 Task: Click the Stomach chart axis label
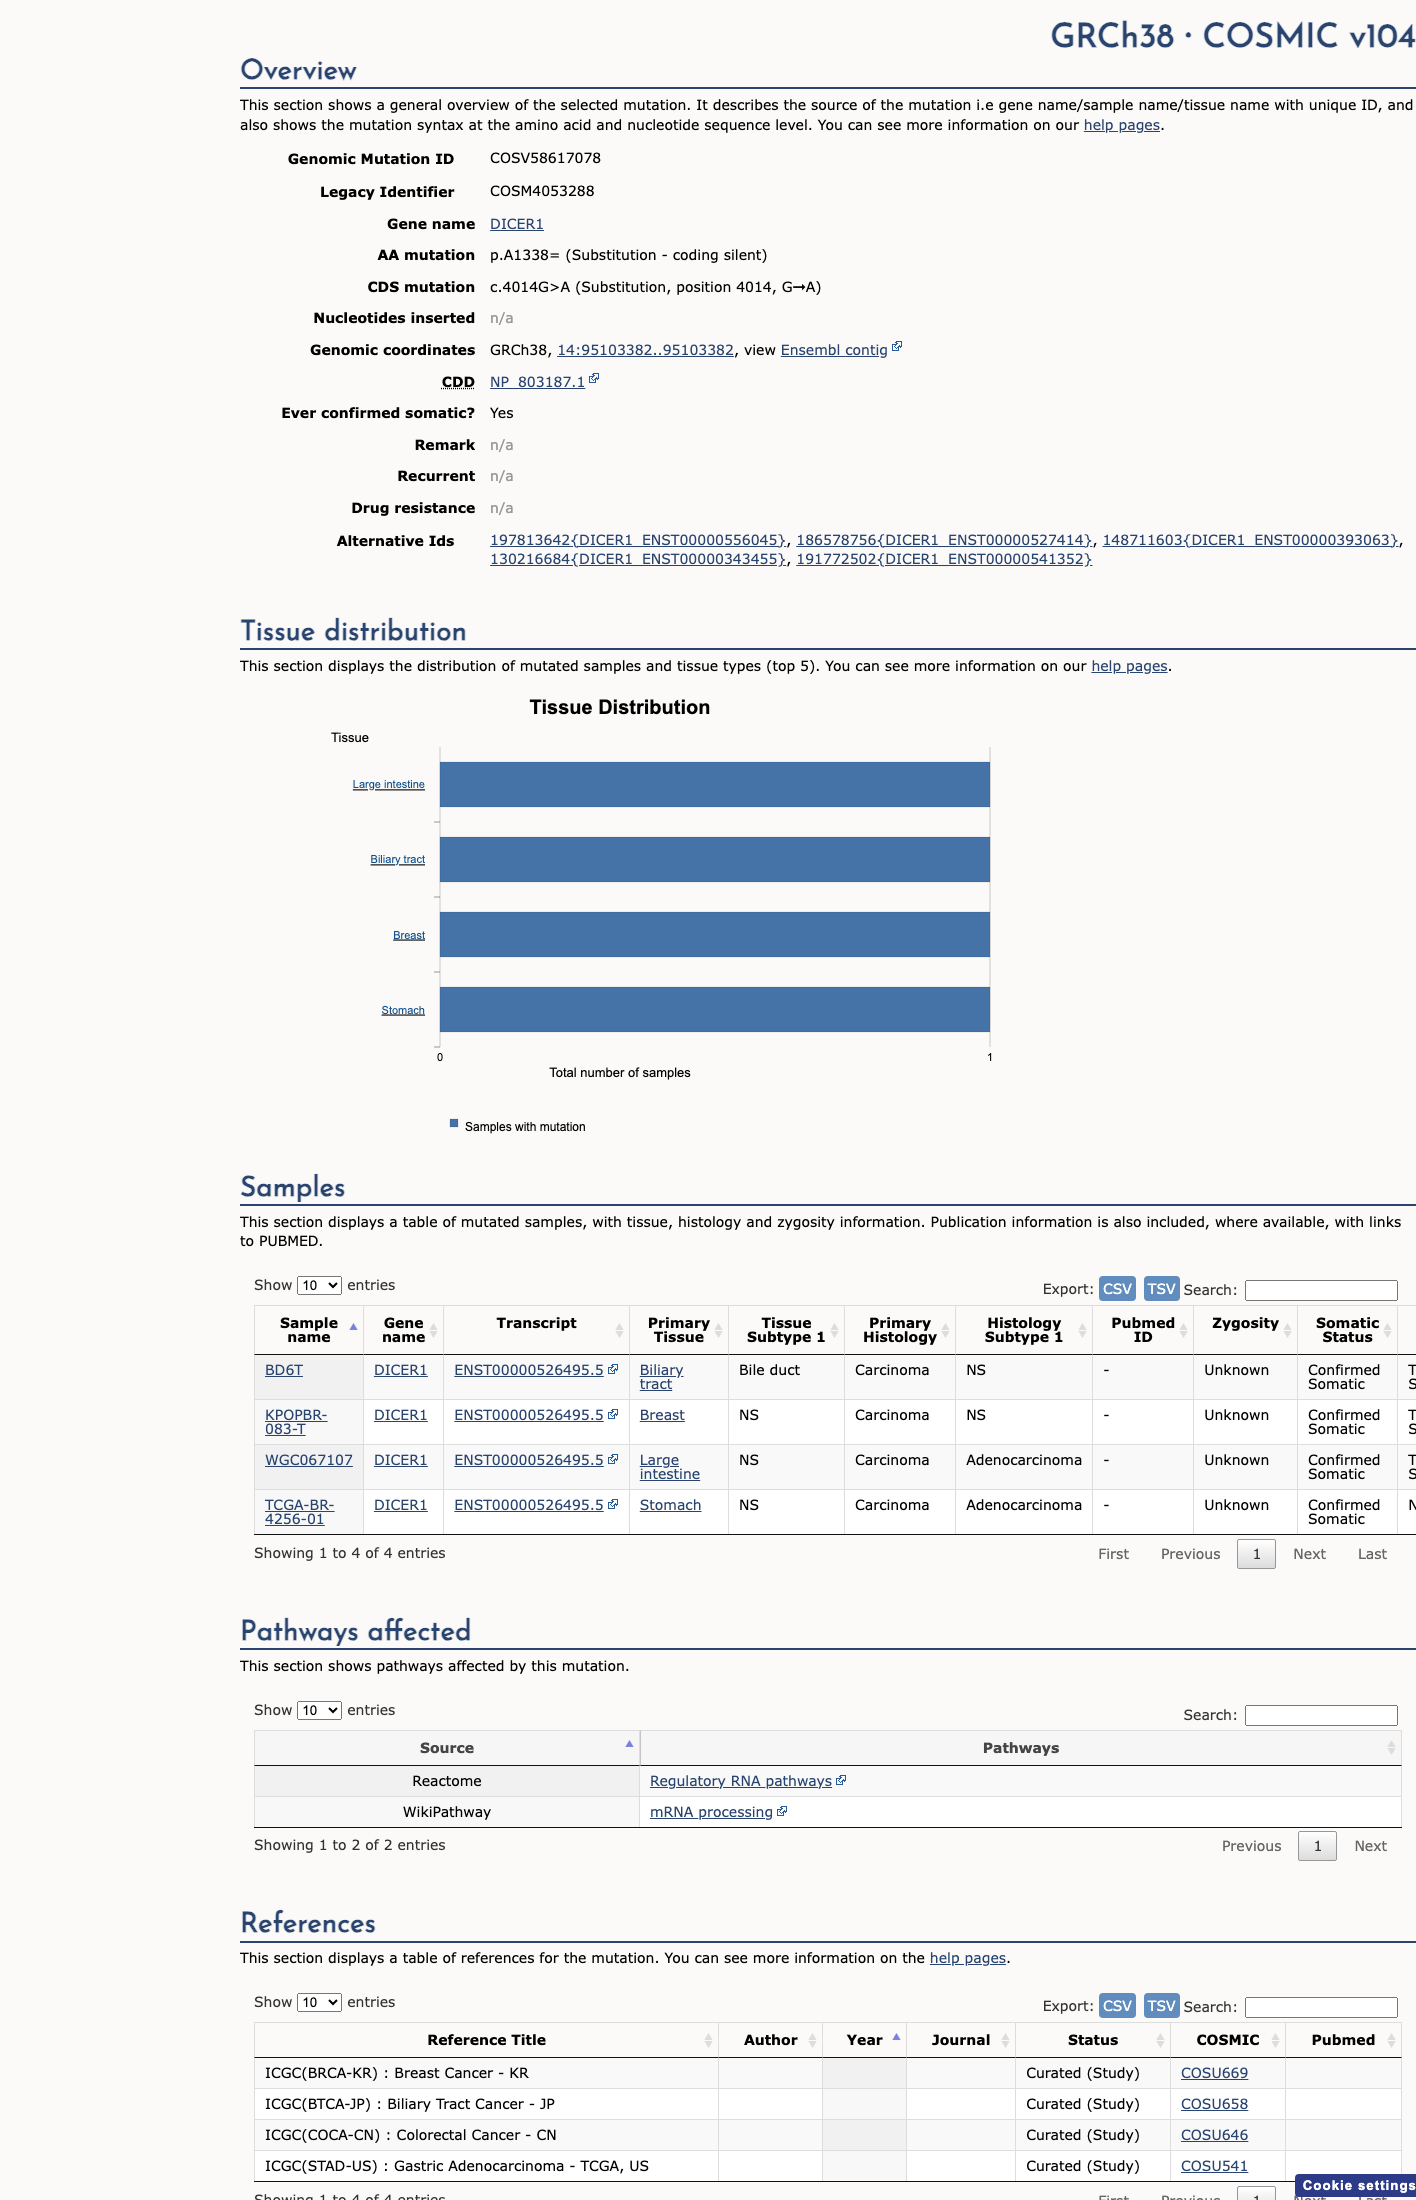coord(403,1011)
